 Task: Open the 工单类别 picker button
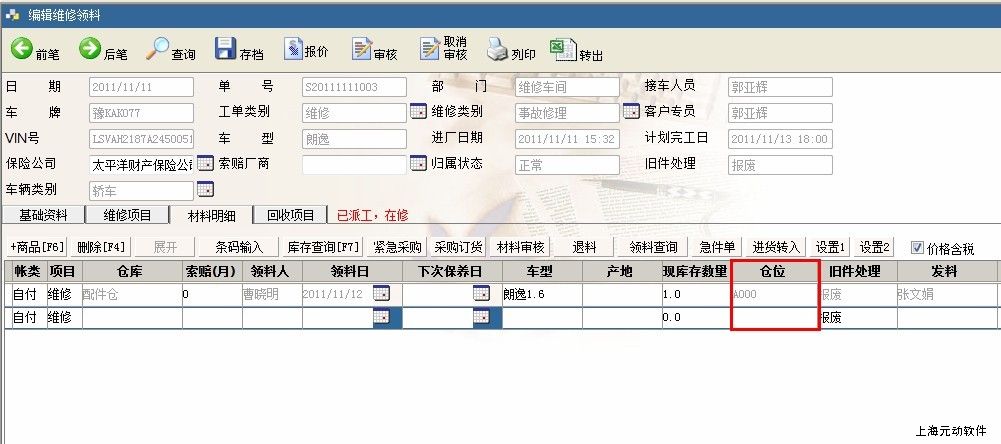418,112
